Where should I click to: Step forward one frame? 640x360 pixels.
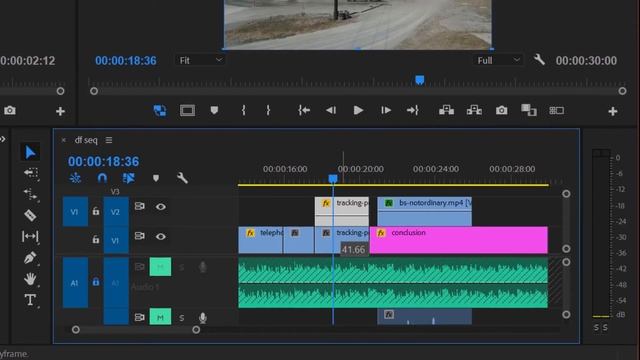386,110
